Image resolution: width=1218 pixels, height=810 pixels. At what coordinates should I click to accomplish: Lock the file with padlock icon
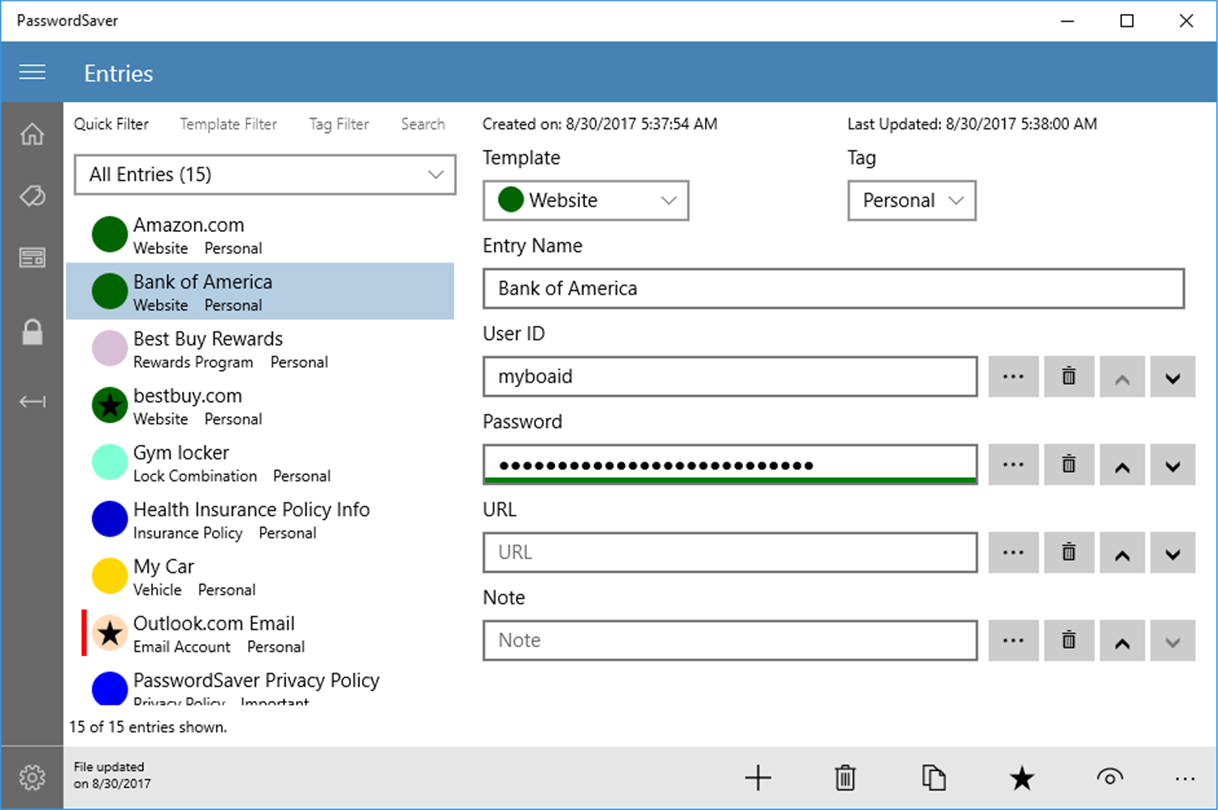[32, 331]
